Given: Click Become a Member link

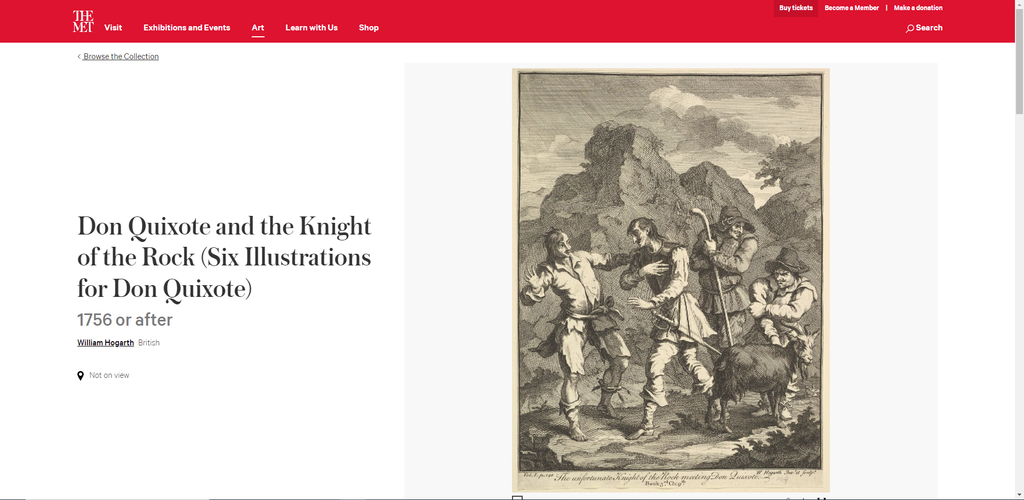Looking at the screenshot, I should tap(852, 8).
